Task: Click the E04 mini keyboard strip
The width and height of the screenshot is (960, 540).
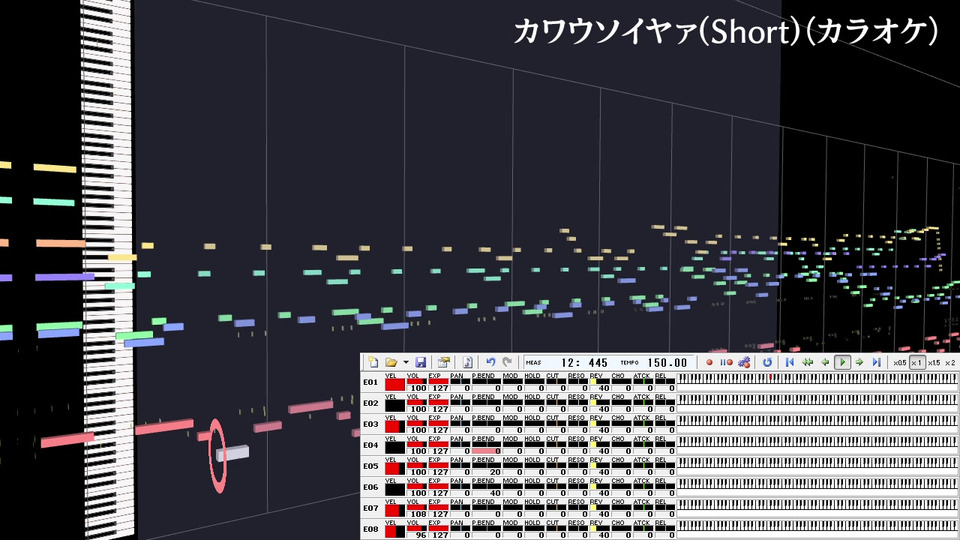Action: [817, 441]
